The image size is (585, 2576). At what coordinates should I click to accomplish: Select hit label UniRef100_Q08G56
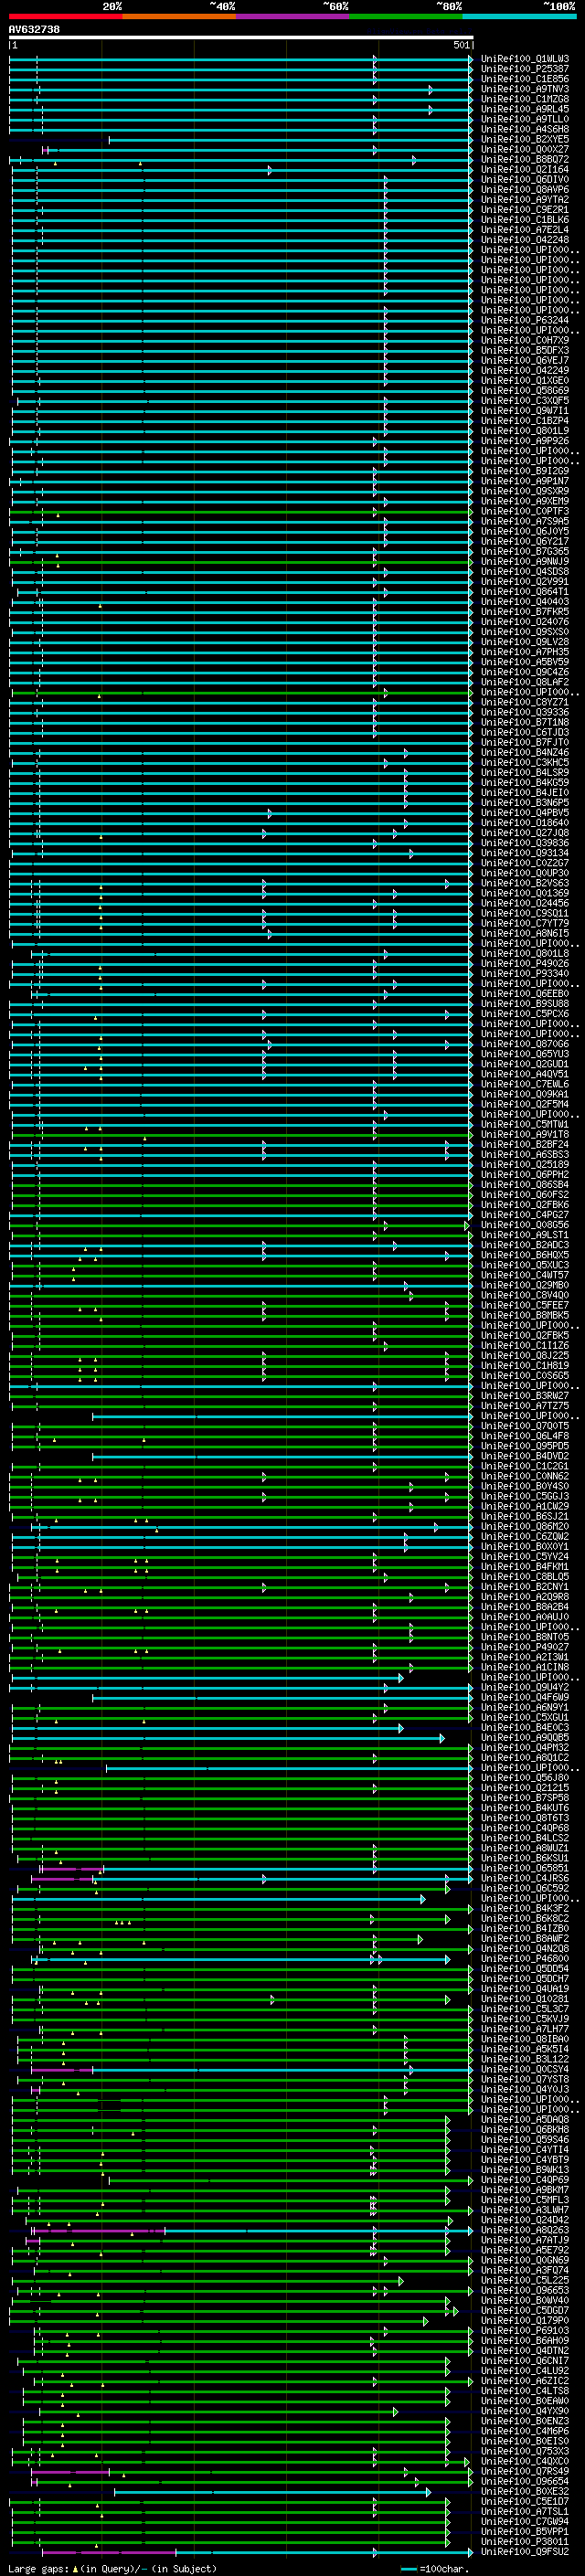coord(525,1224)
